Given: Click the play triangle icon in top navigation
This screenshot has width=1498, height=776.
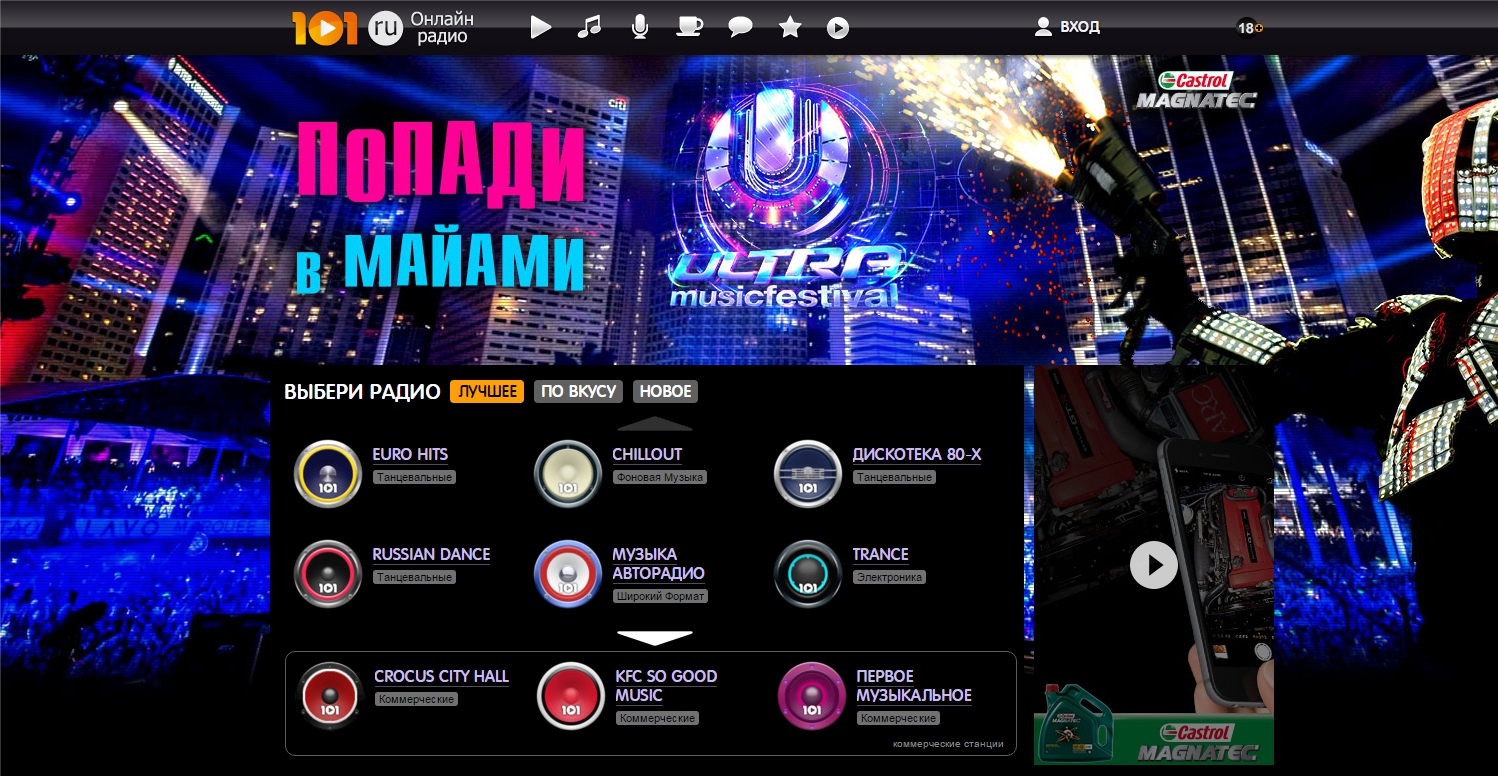Looking at the screenshot, I should point(541,27).
